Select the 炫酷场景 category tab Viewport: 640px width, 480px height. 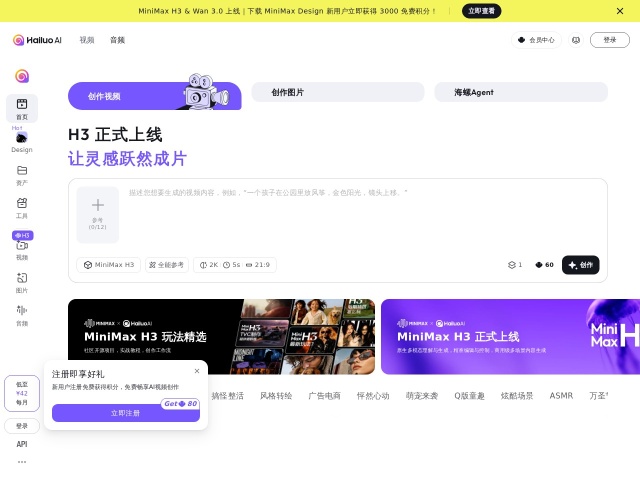point(517,396)
